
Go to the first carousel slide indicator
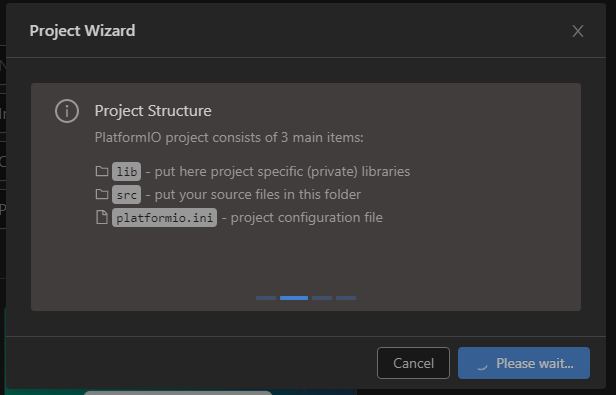point(266,298)
